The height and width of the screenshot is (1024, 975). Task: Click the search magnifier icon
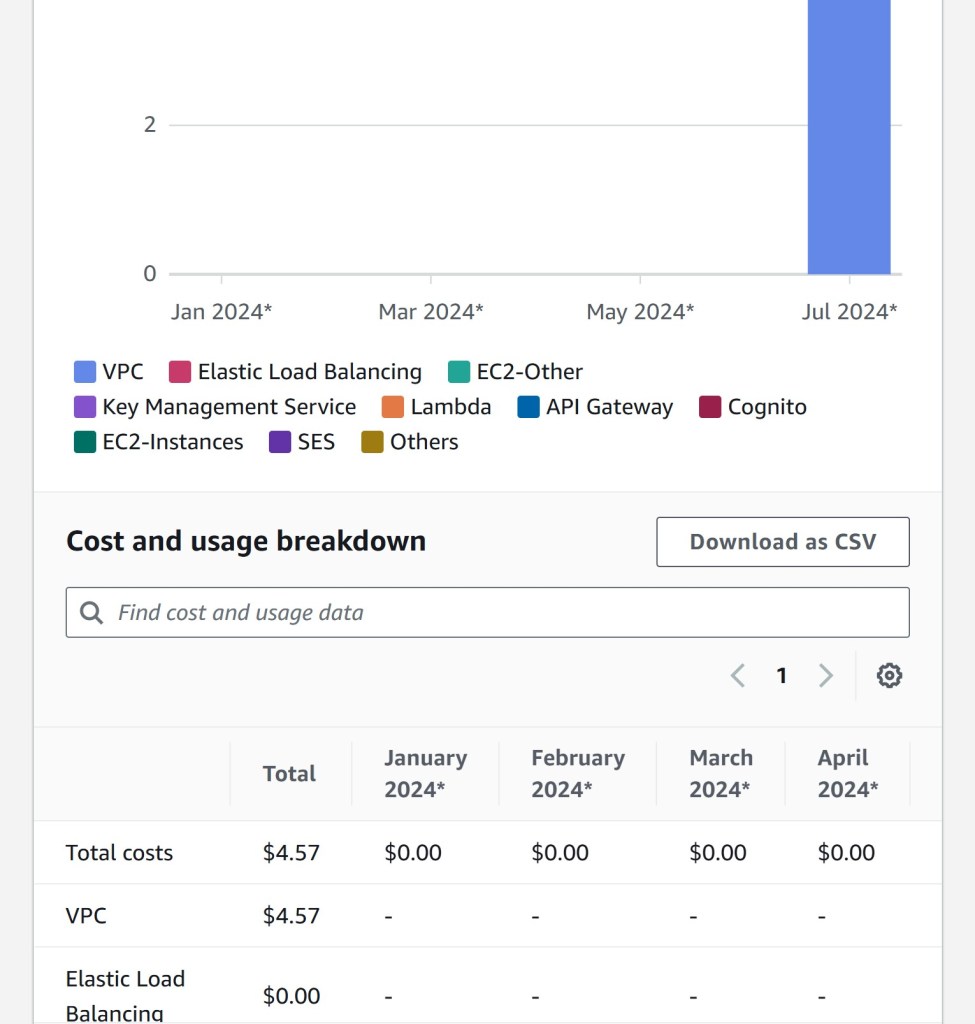tap(92, 611)
